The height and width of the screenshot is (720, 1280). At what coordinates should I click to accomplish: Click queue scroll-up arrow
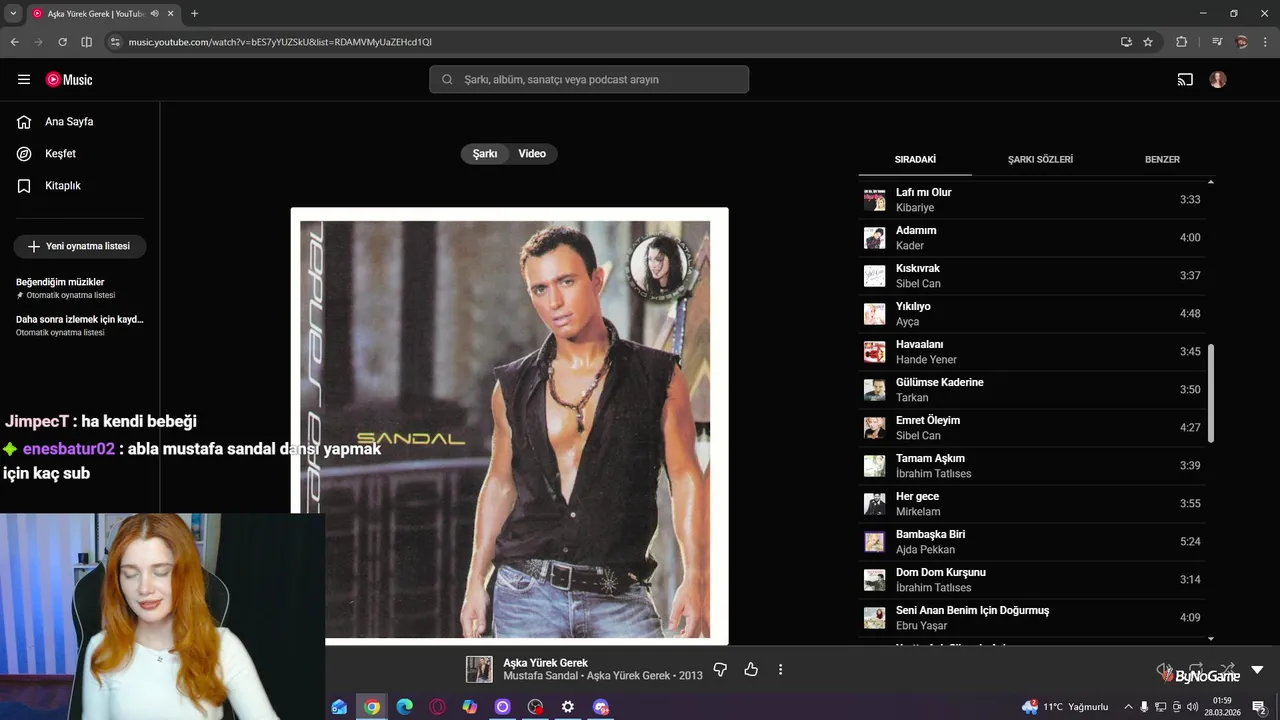coord(1211,182)
